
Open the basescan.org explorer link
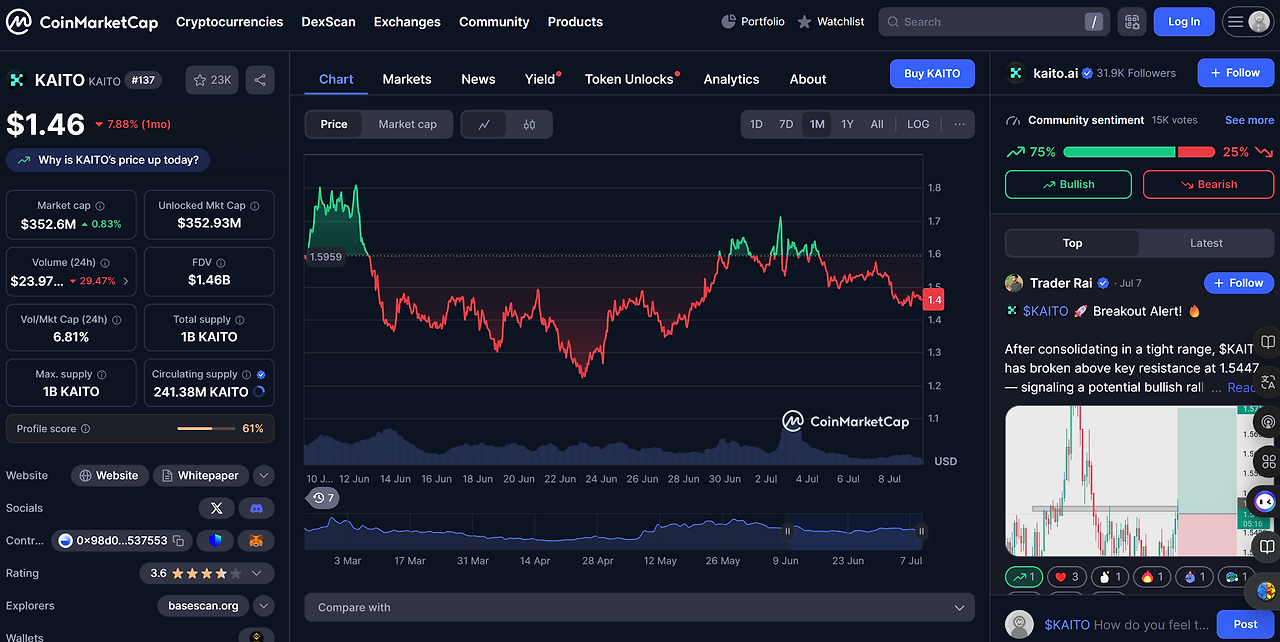pyautogui.click(x=203, y=606)
